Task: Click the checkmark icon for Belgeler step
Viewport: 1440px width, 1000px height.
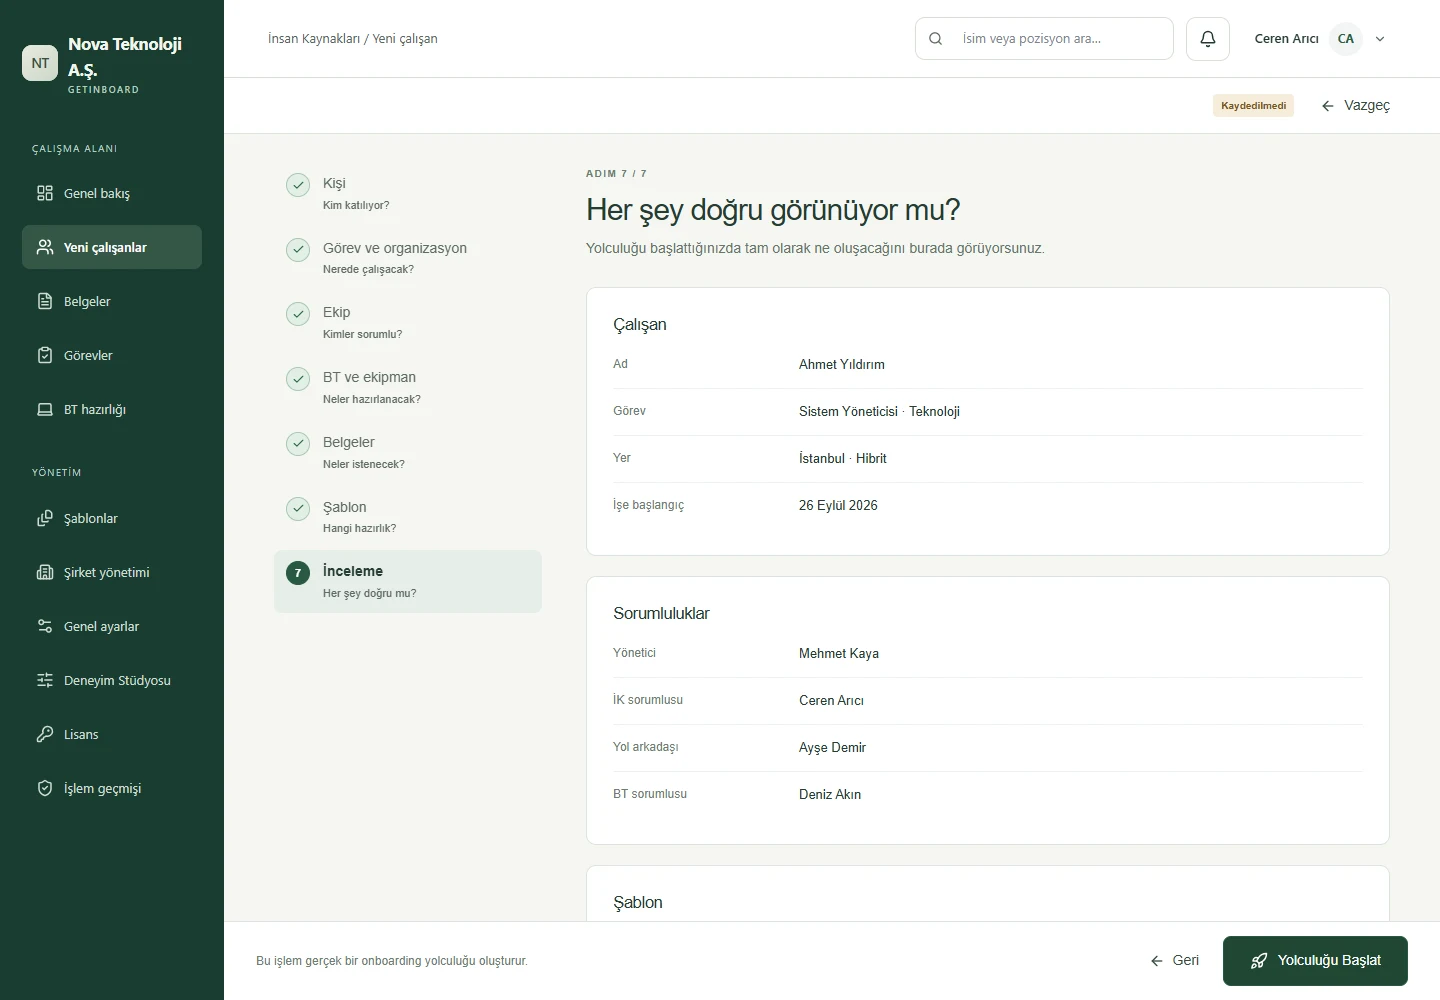Action: tap(298, 443)
